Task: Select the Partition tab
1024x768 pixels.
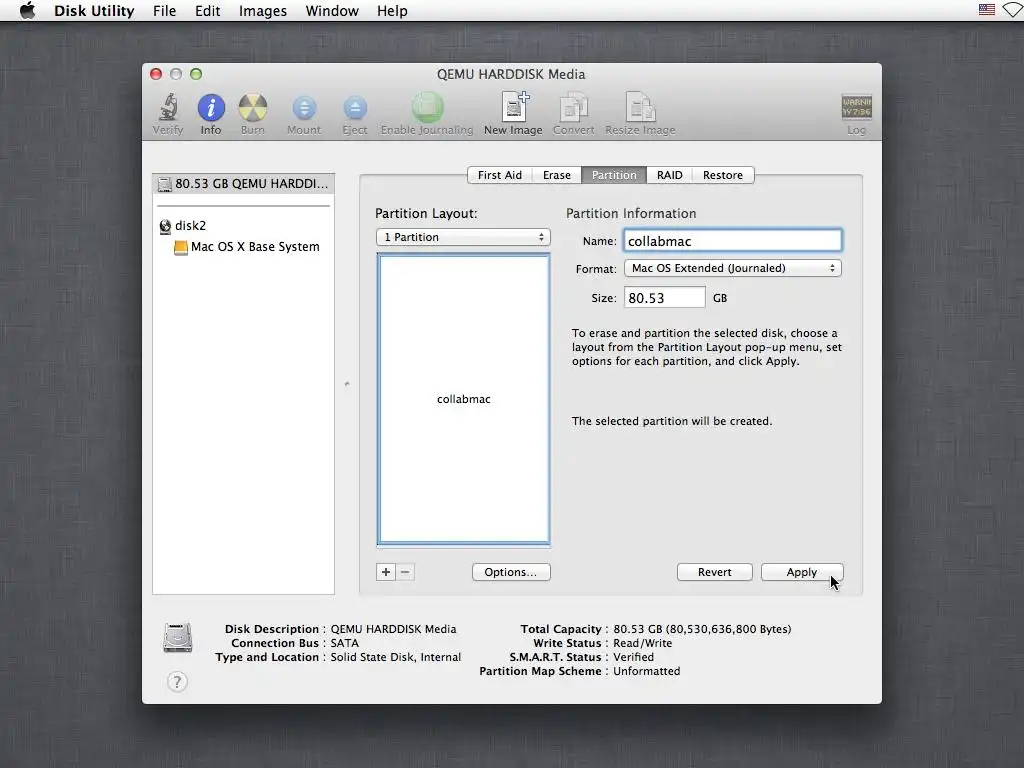Action: (x=614, y=175)
